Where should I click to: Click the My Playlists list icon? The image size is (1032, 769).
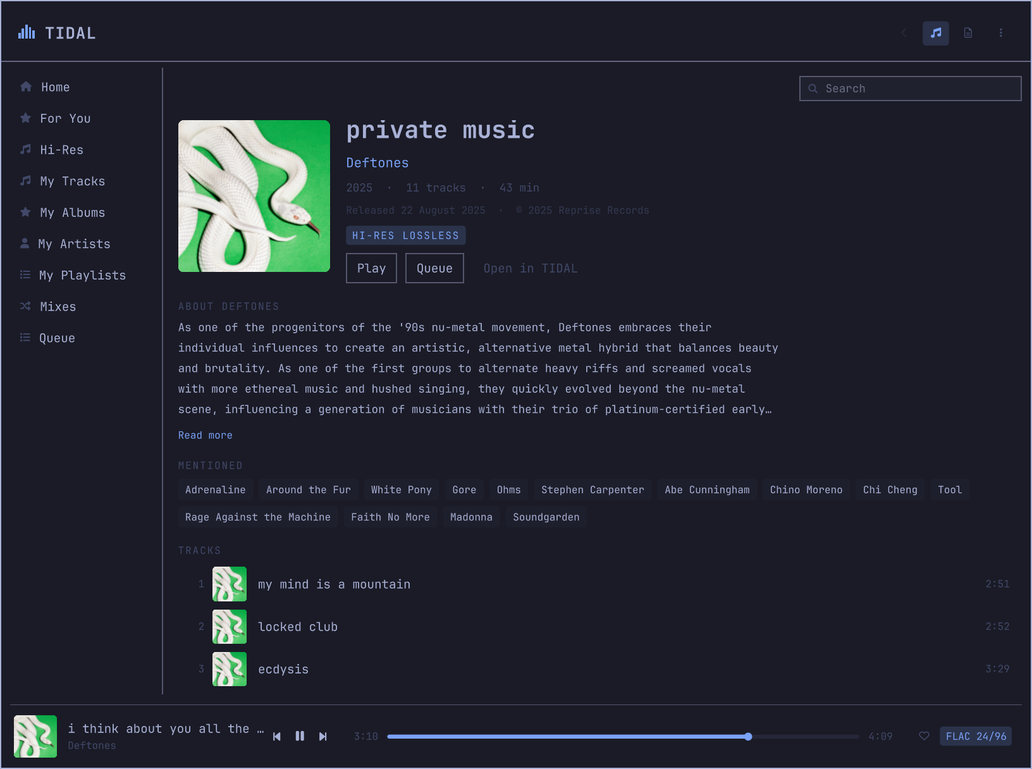pyautogui.click(x=26, y=275)
